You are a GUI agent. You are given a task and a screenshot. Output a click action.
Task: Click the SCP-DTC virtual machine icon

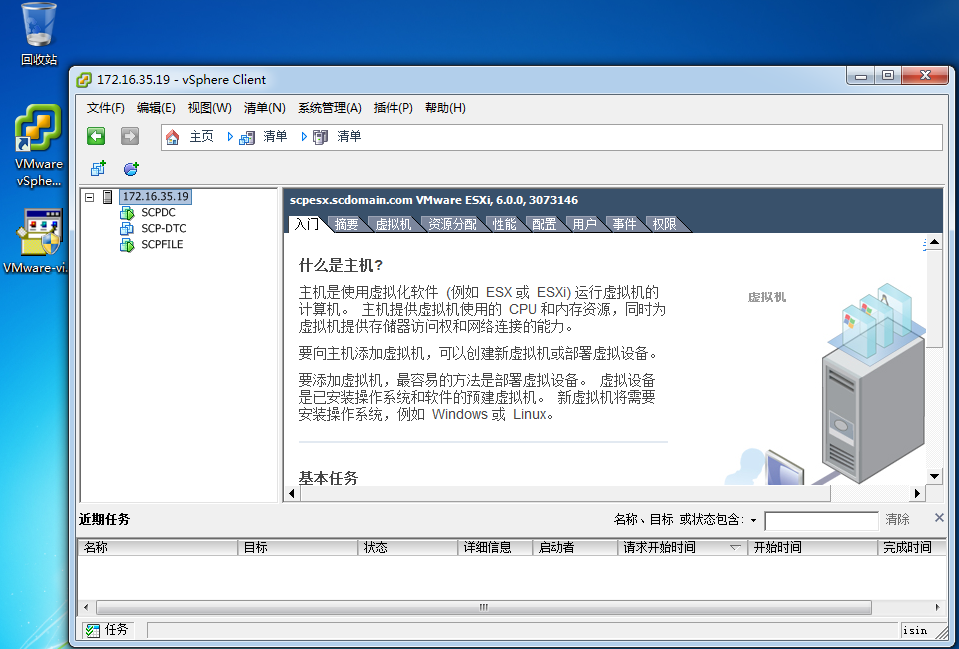pyautogui.click(x=127, y=229)
